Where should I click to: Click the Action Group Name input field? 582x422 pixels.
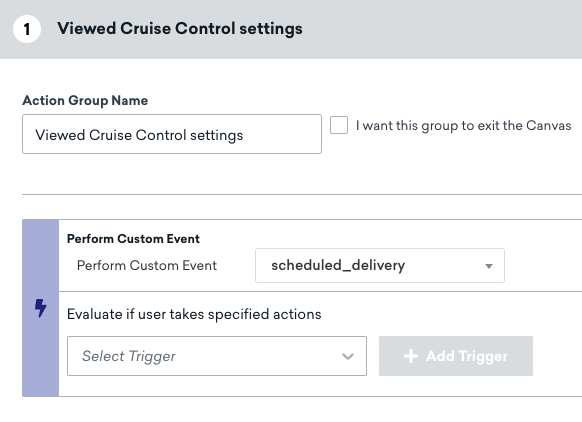(172, 134)
